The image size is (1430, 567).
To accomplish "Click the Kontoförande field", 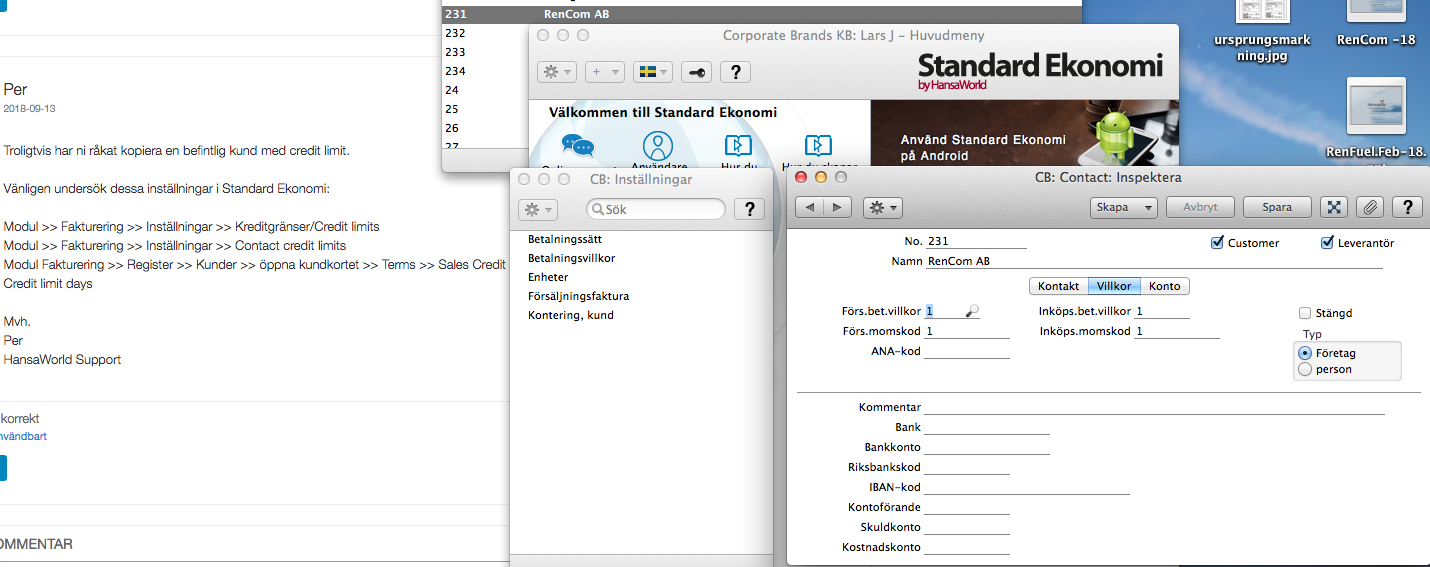I will point(967,507).
